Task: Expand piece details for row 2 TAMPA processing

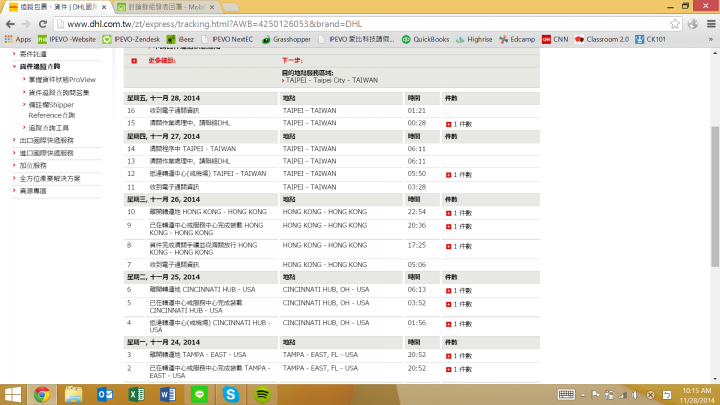Action: pyautogui.click(x=449, y=370)
